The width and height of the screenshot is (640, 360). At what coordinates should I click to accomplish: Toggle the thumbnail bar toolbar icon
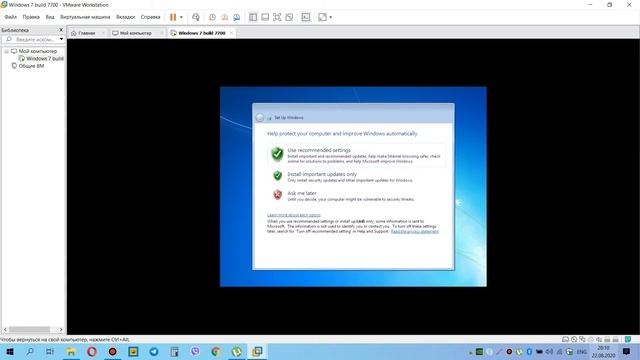(265, 17)
